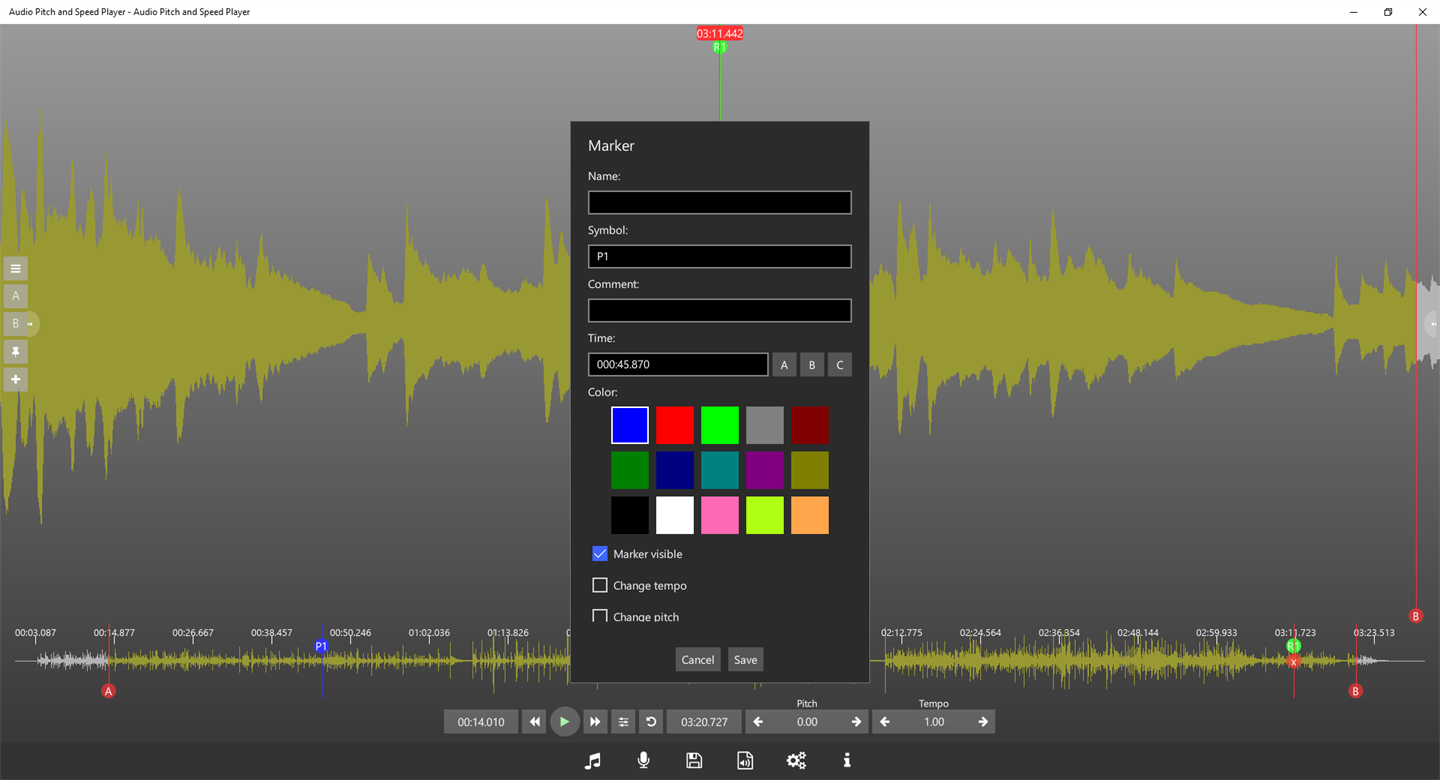Choose the pink color swatch
The height and width of the screenshot is (780, 1440).
pyautogui.click(x=720, y=515)
